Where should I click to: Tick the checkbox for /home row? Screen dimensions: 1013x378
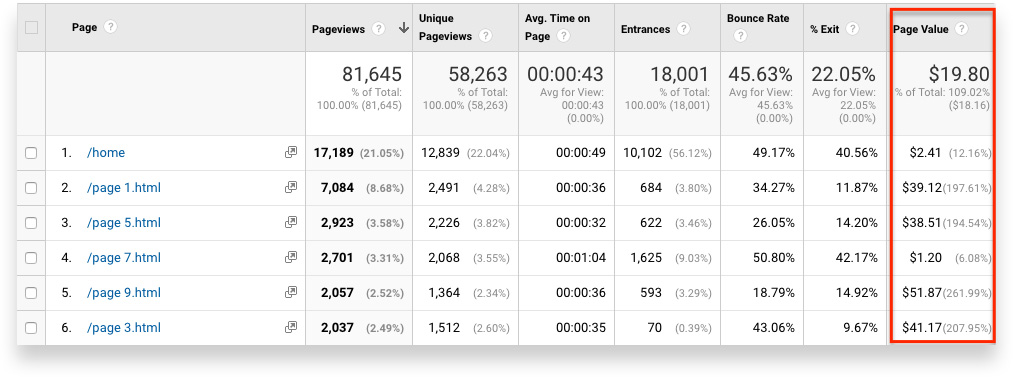point(31,153)
